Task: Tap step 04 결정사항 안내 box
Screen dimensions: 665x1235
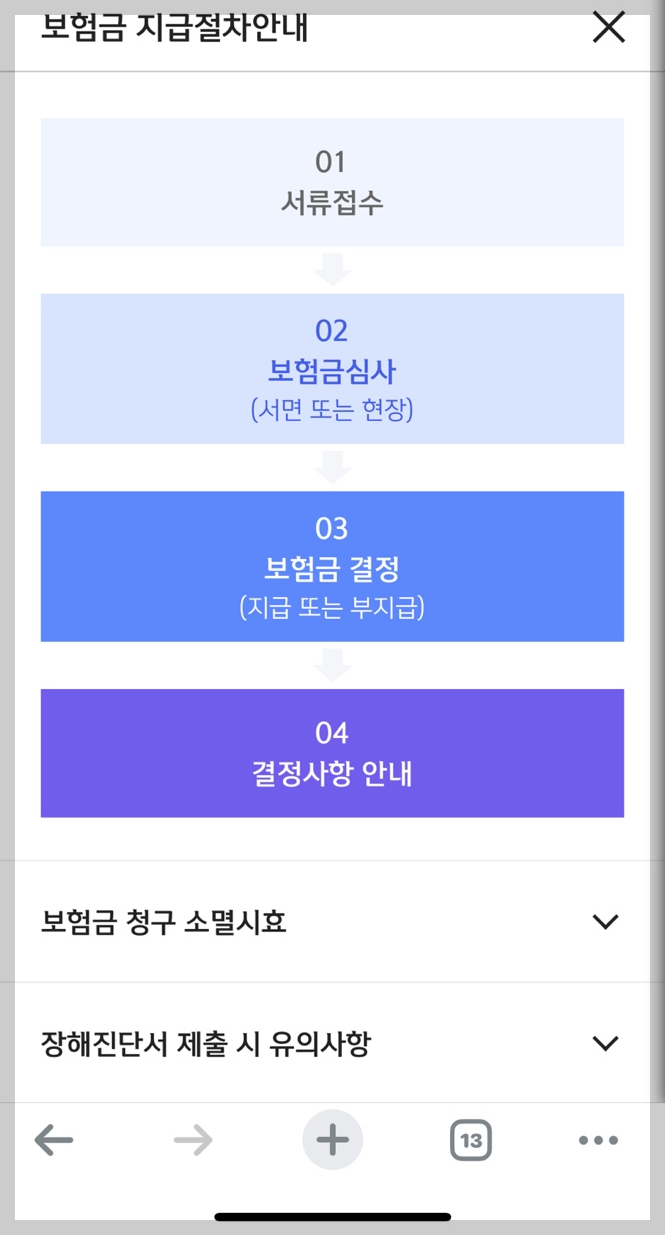Action: [332, 753]
